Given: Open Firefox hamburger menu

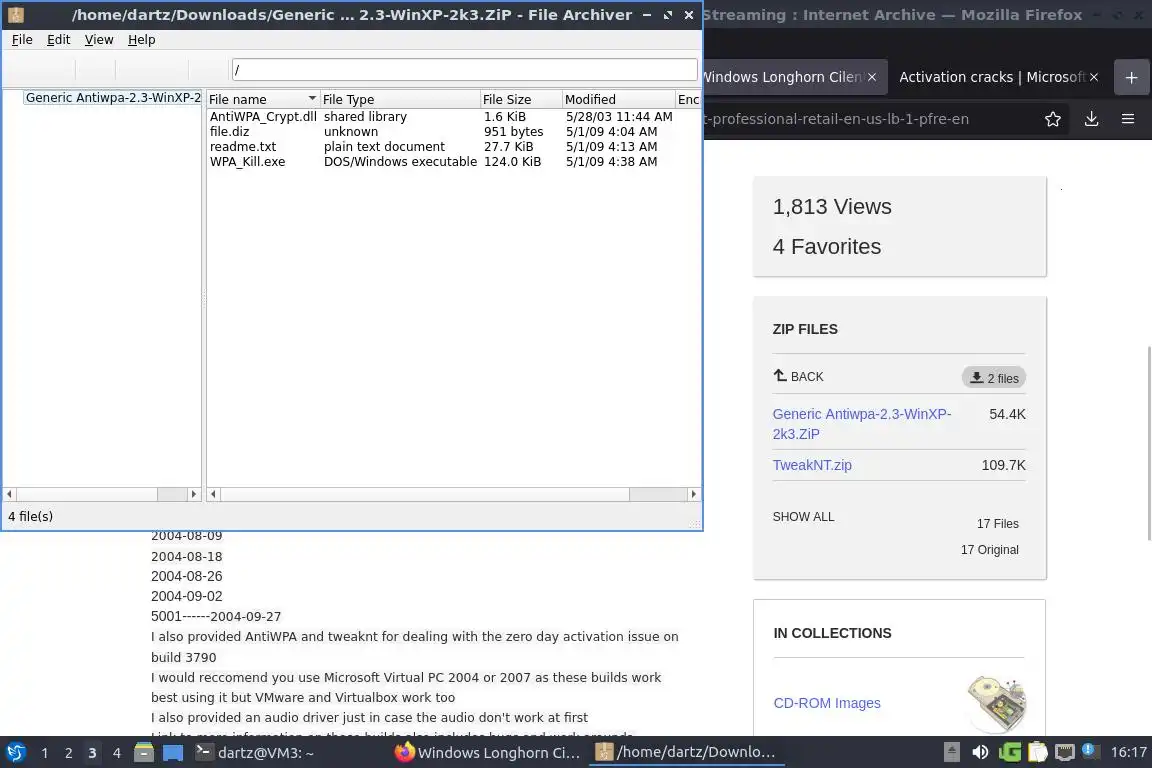Looking at the screenshot, I should (1128, 119).
